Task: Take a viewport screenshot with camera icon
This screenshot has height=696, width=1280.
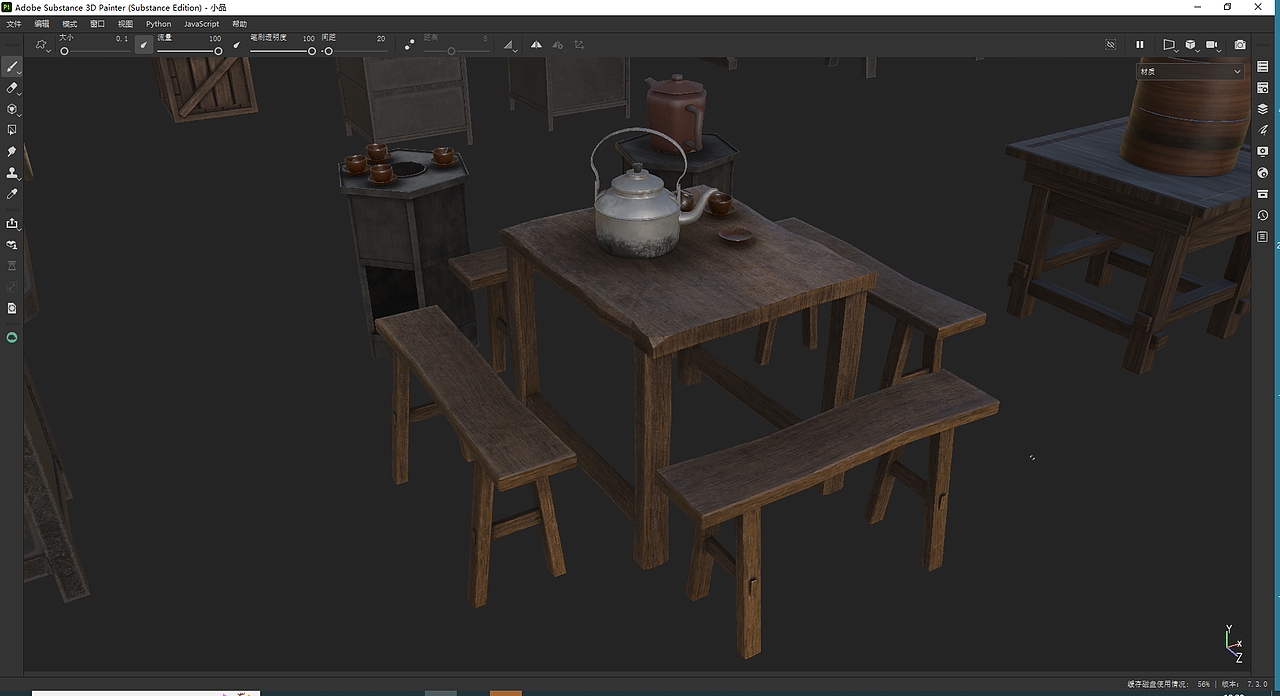Action: pyautogui.click(x=1240, y=45)
